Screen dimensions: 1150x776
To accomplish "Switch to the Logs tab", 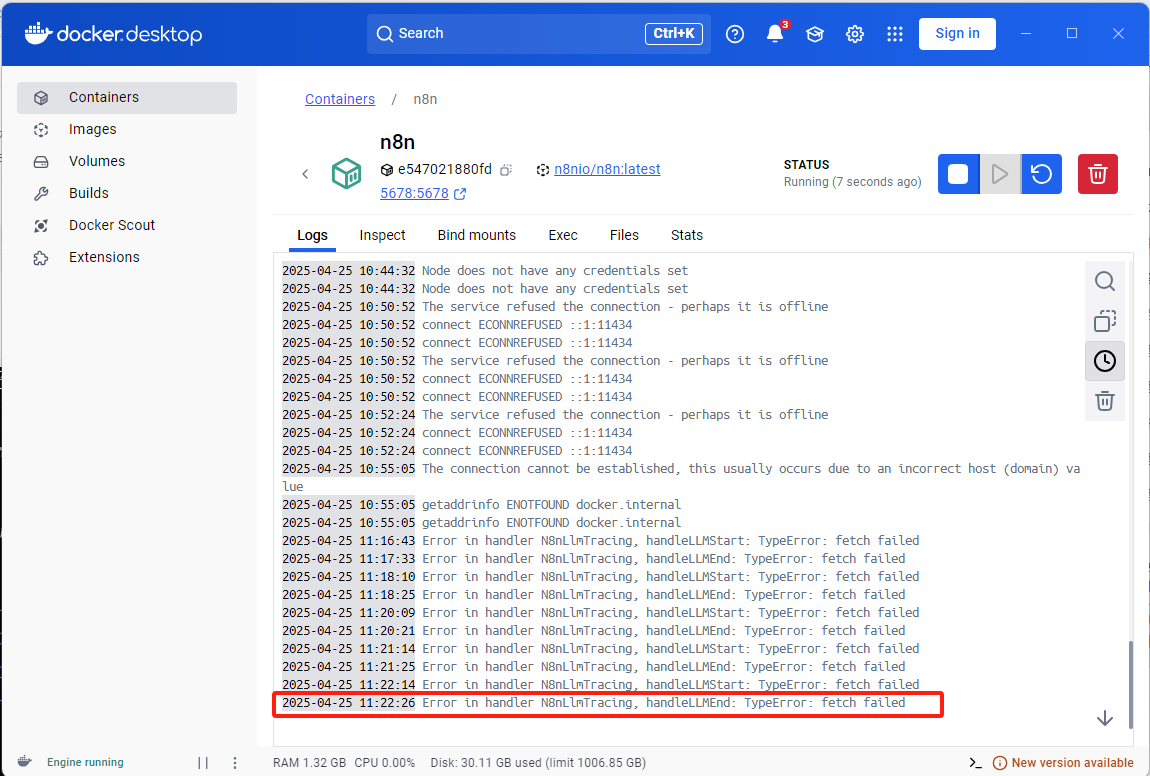I will [x=312, y=235].
